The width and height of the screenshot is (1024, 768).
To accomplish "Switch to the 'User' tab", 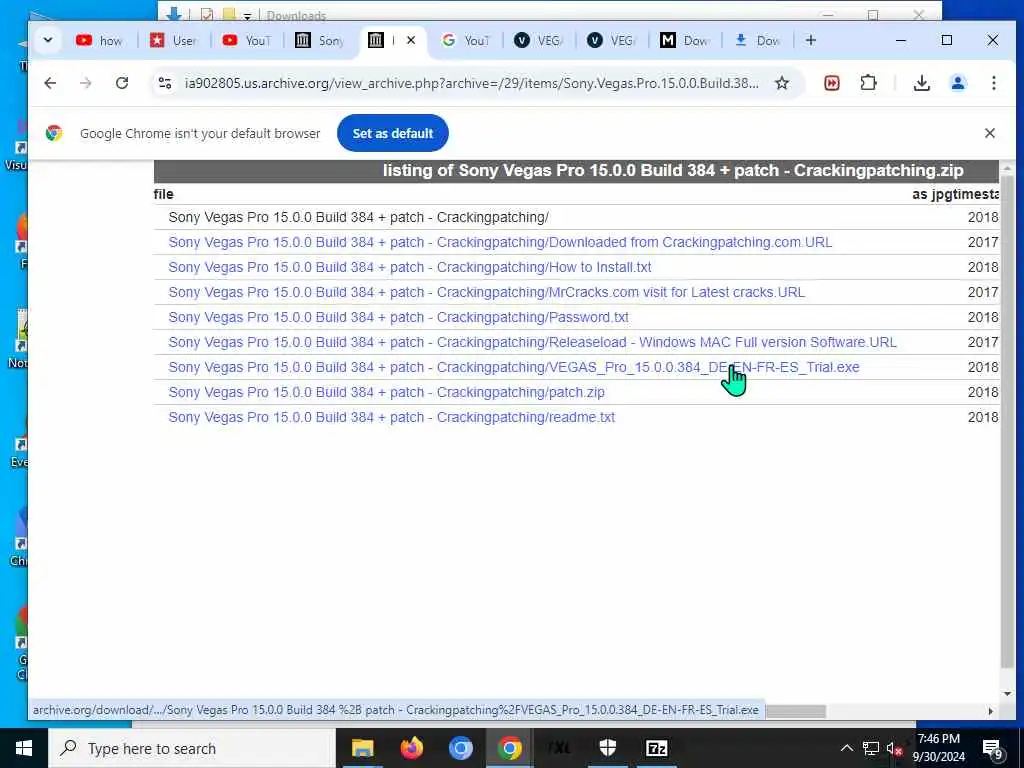I will [x=173, y=40].
